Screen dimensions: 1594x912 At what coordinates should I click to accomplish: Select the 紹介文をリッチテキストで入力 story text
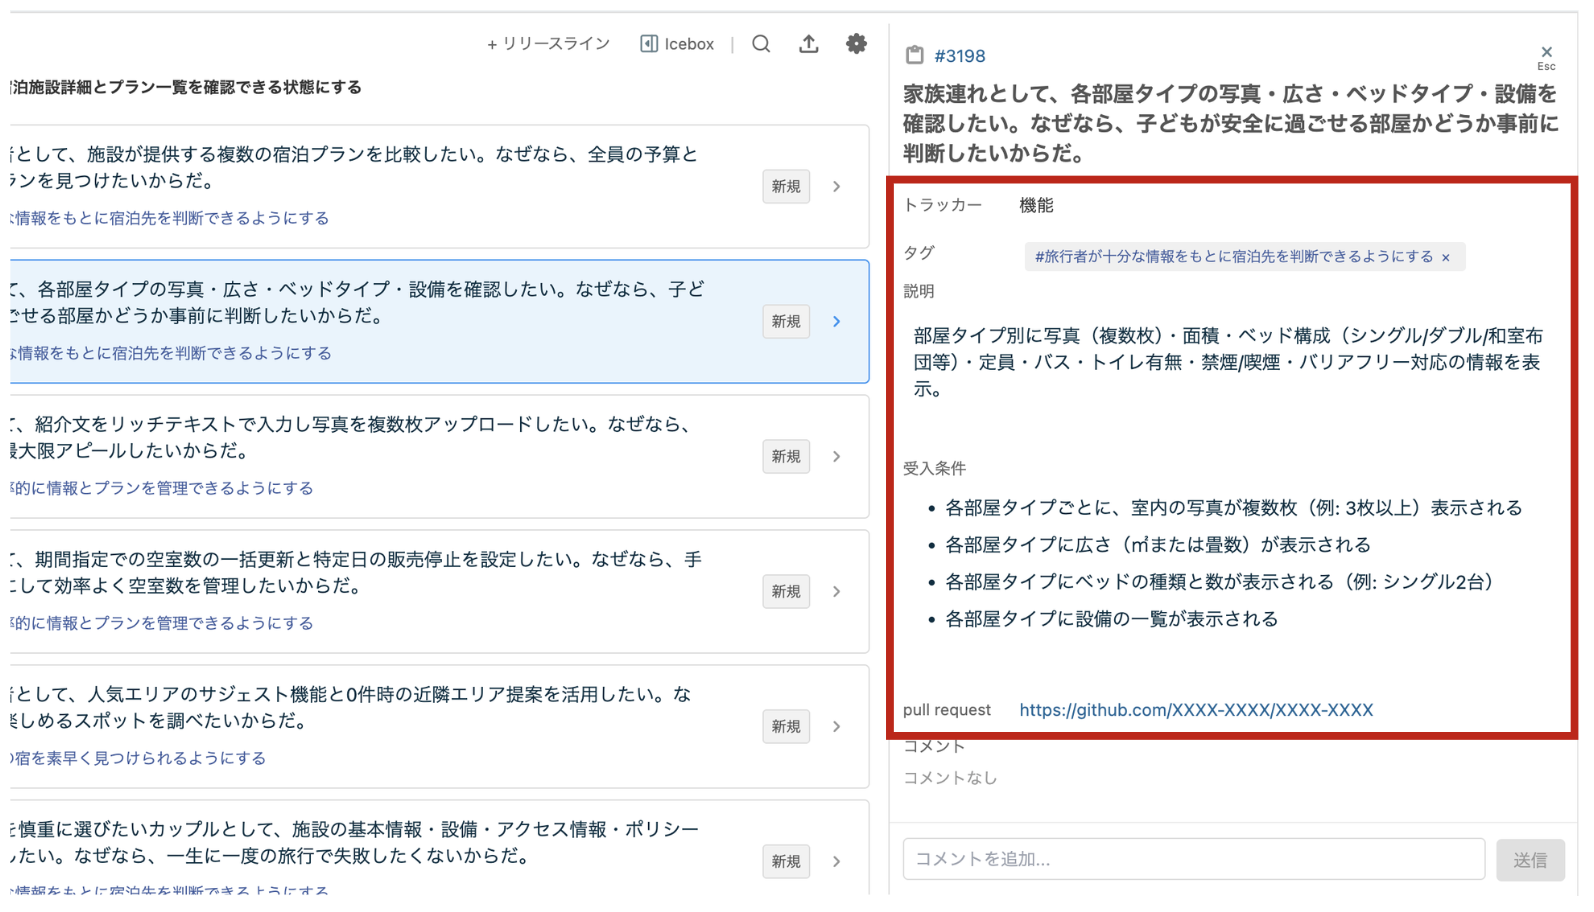(351, 437)
